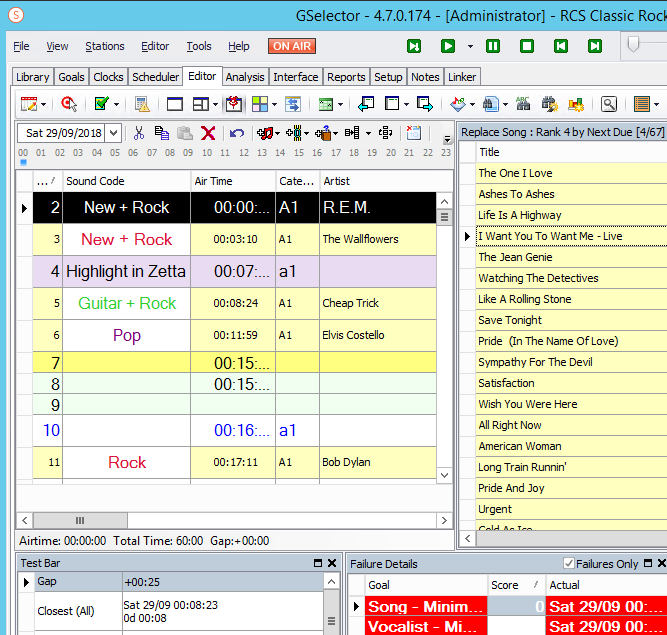Click the colored grid squares icon
667x635 pixels.
260,104
